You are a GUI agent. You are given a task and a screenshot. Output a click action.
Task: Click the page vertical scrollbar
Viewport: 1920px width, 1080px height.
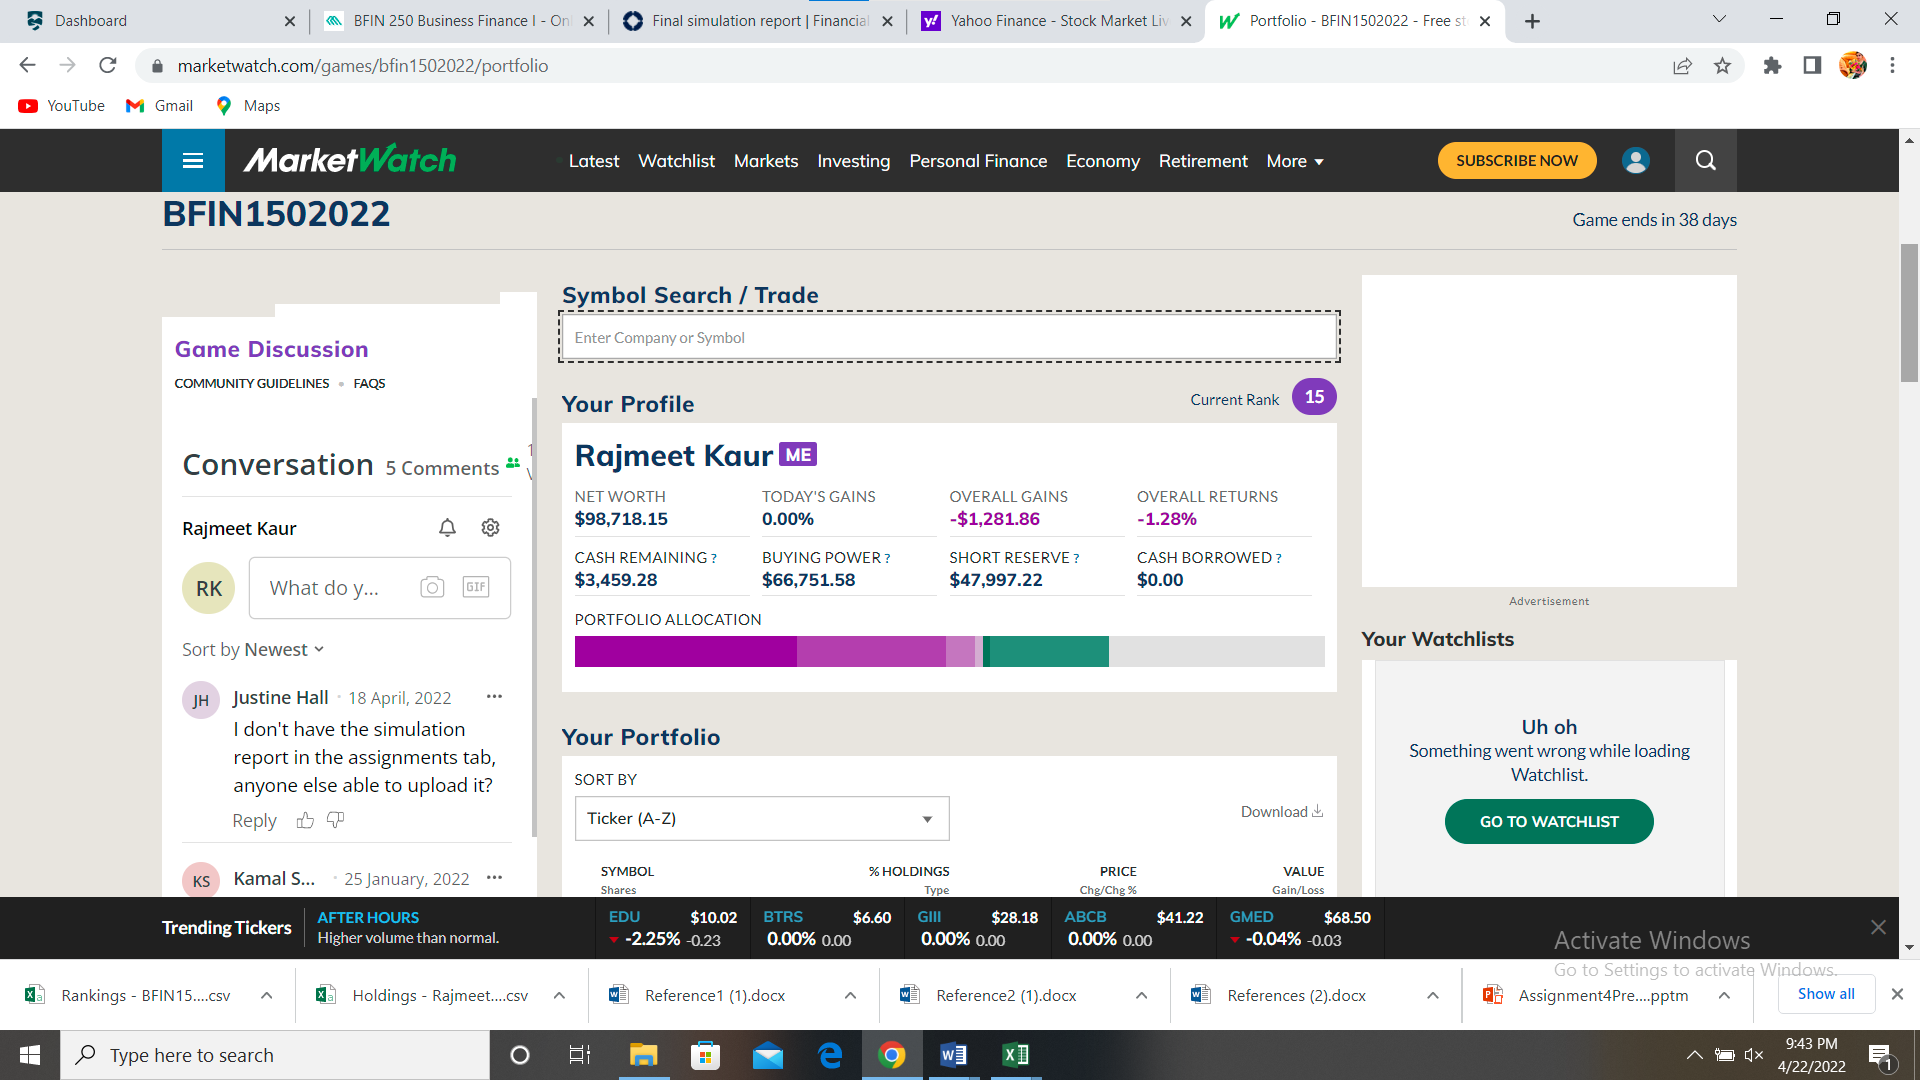coord(1909,313)
